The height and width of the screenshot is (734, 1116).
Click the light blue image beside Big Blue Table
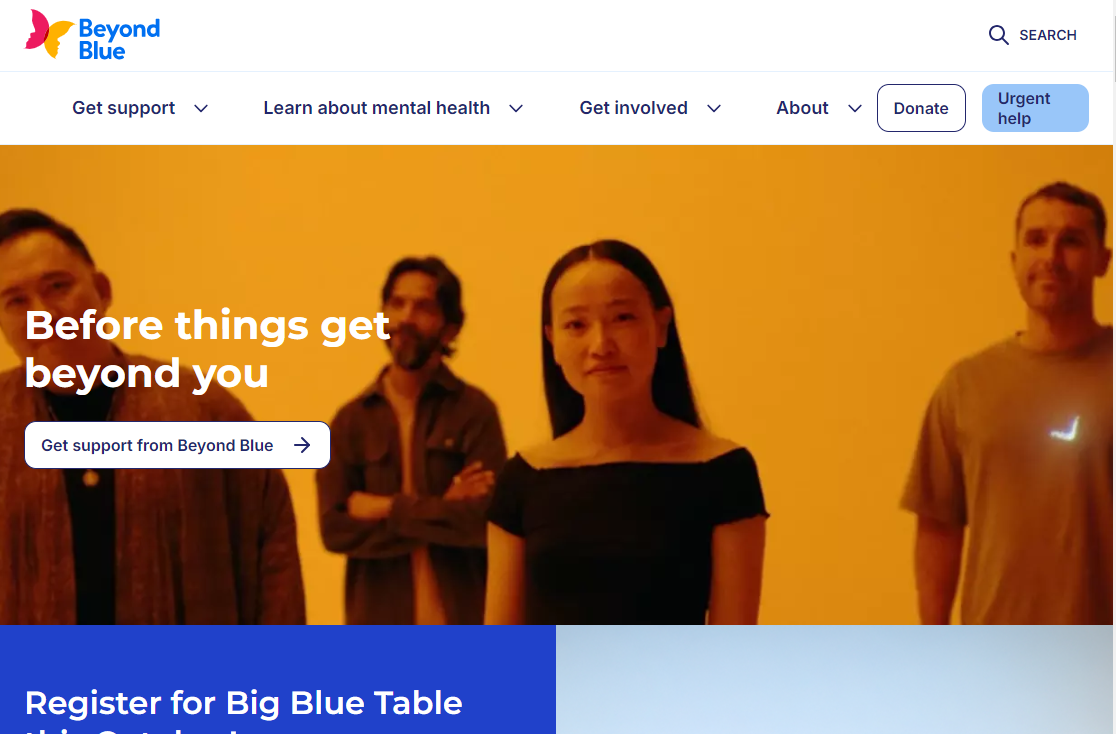pos(834,679)
